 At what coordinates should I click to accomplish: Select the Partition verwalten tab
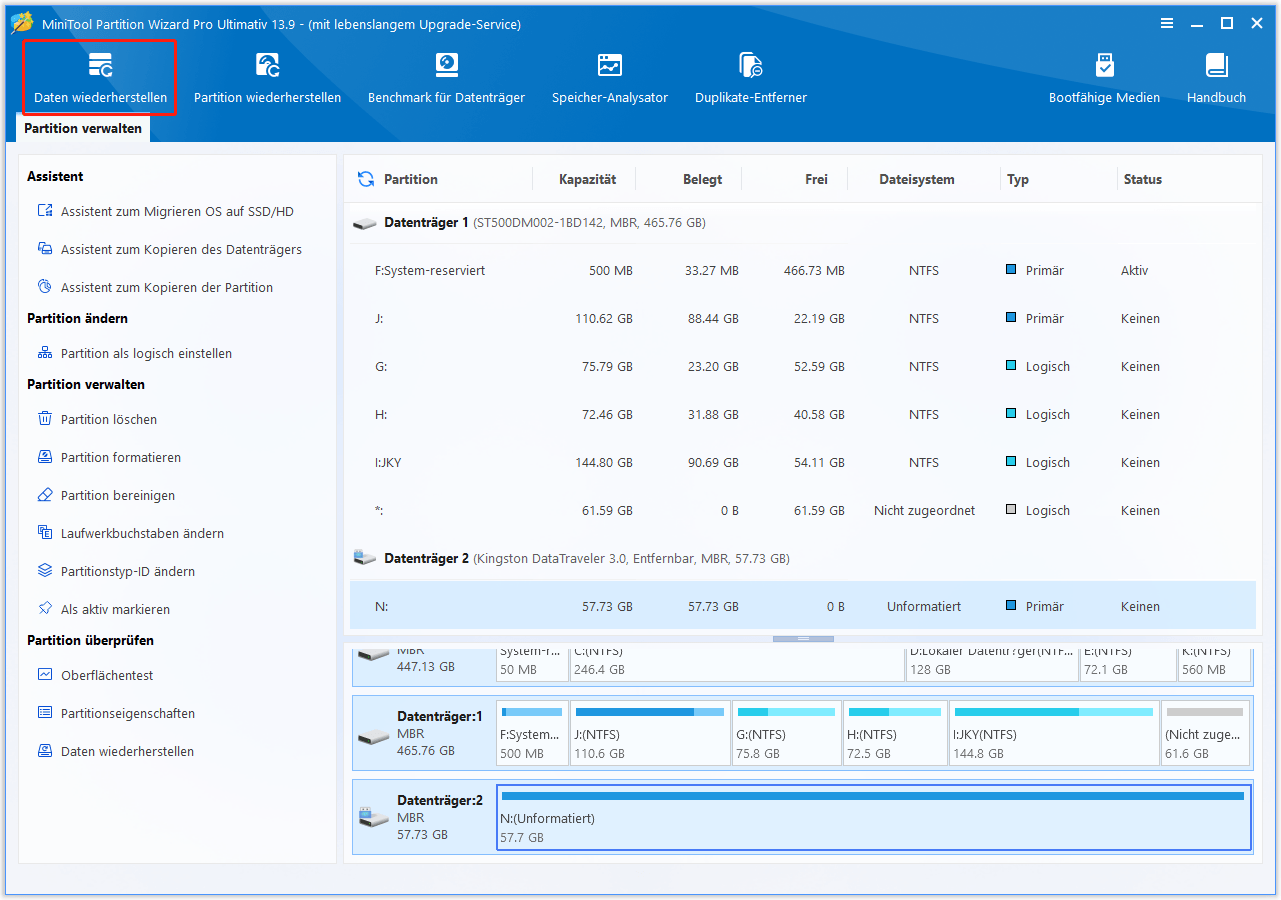click(x=83, y=128)
